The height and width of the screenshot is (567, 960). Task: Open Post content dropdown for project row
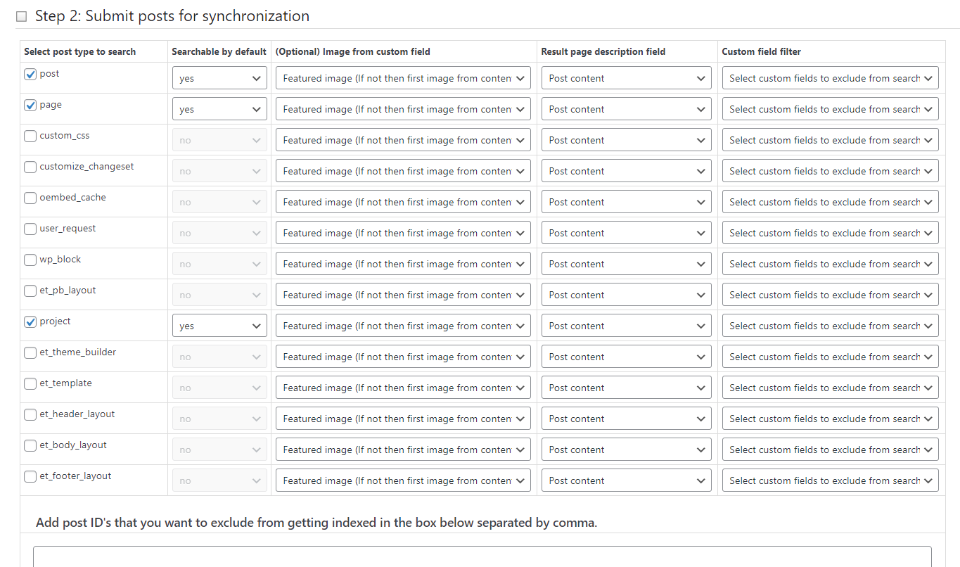click(626, 326)
